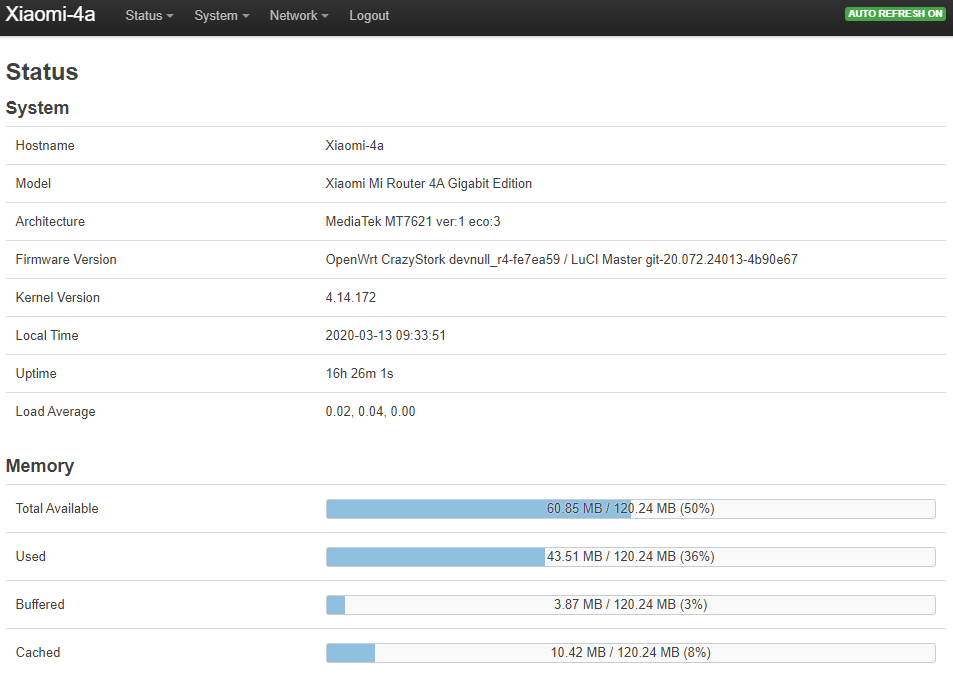The width and height of the screenshot is (953, 685).
Task: Select the Model value Xiaomi Mi Router 4A
Action: (x=428, y=184)
